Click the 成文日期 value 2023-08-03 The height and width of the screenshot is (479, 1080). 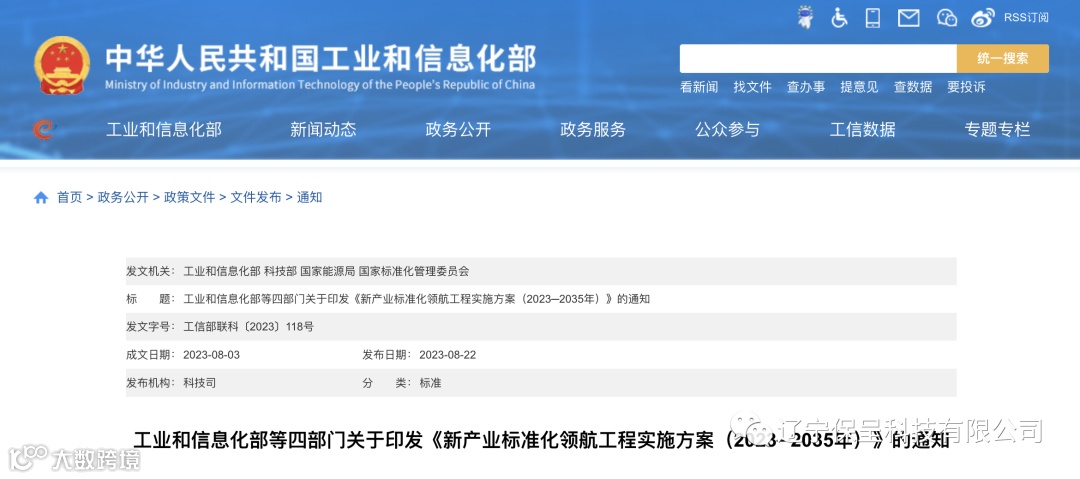click(x=211, y=355)
